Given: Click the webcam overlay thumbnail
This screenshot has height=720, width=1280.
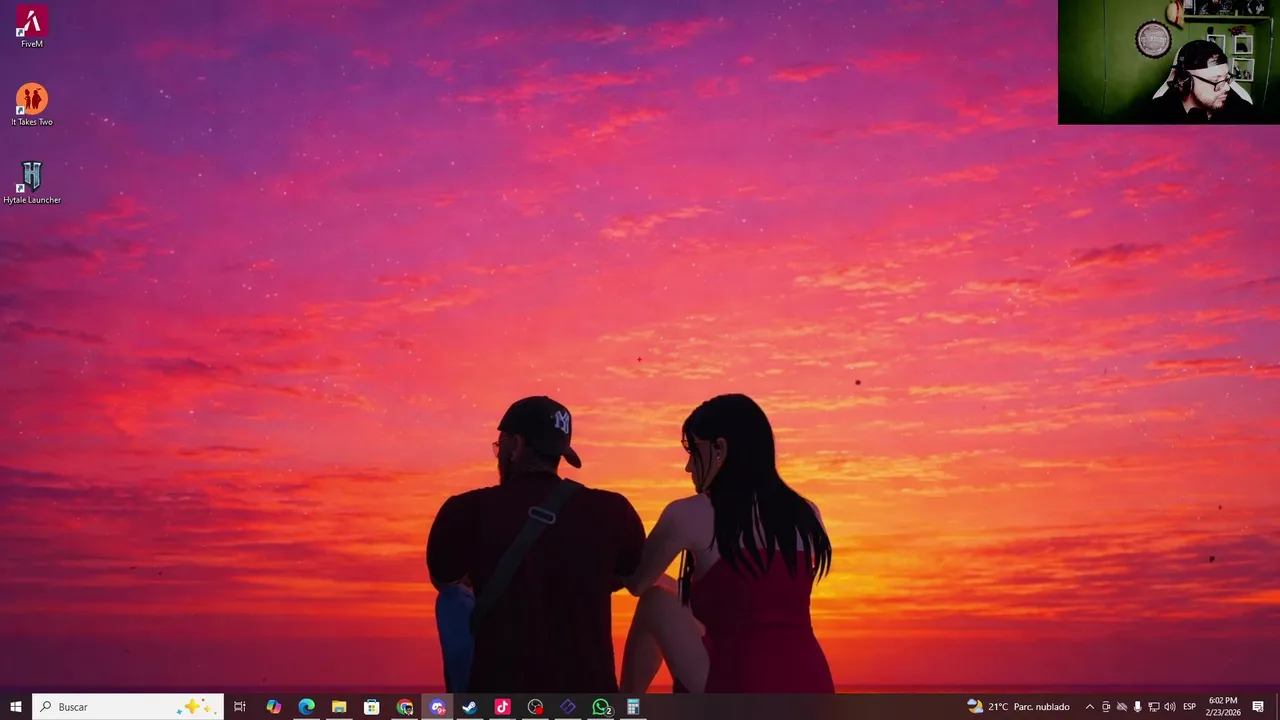Looking at the screenshot, I should tap(1169, 62).
